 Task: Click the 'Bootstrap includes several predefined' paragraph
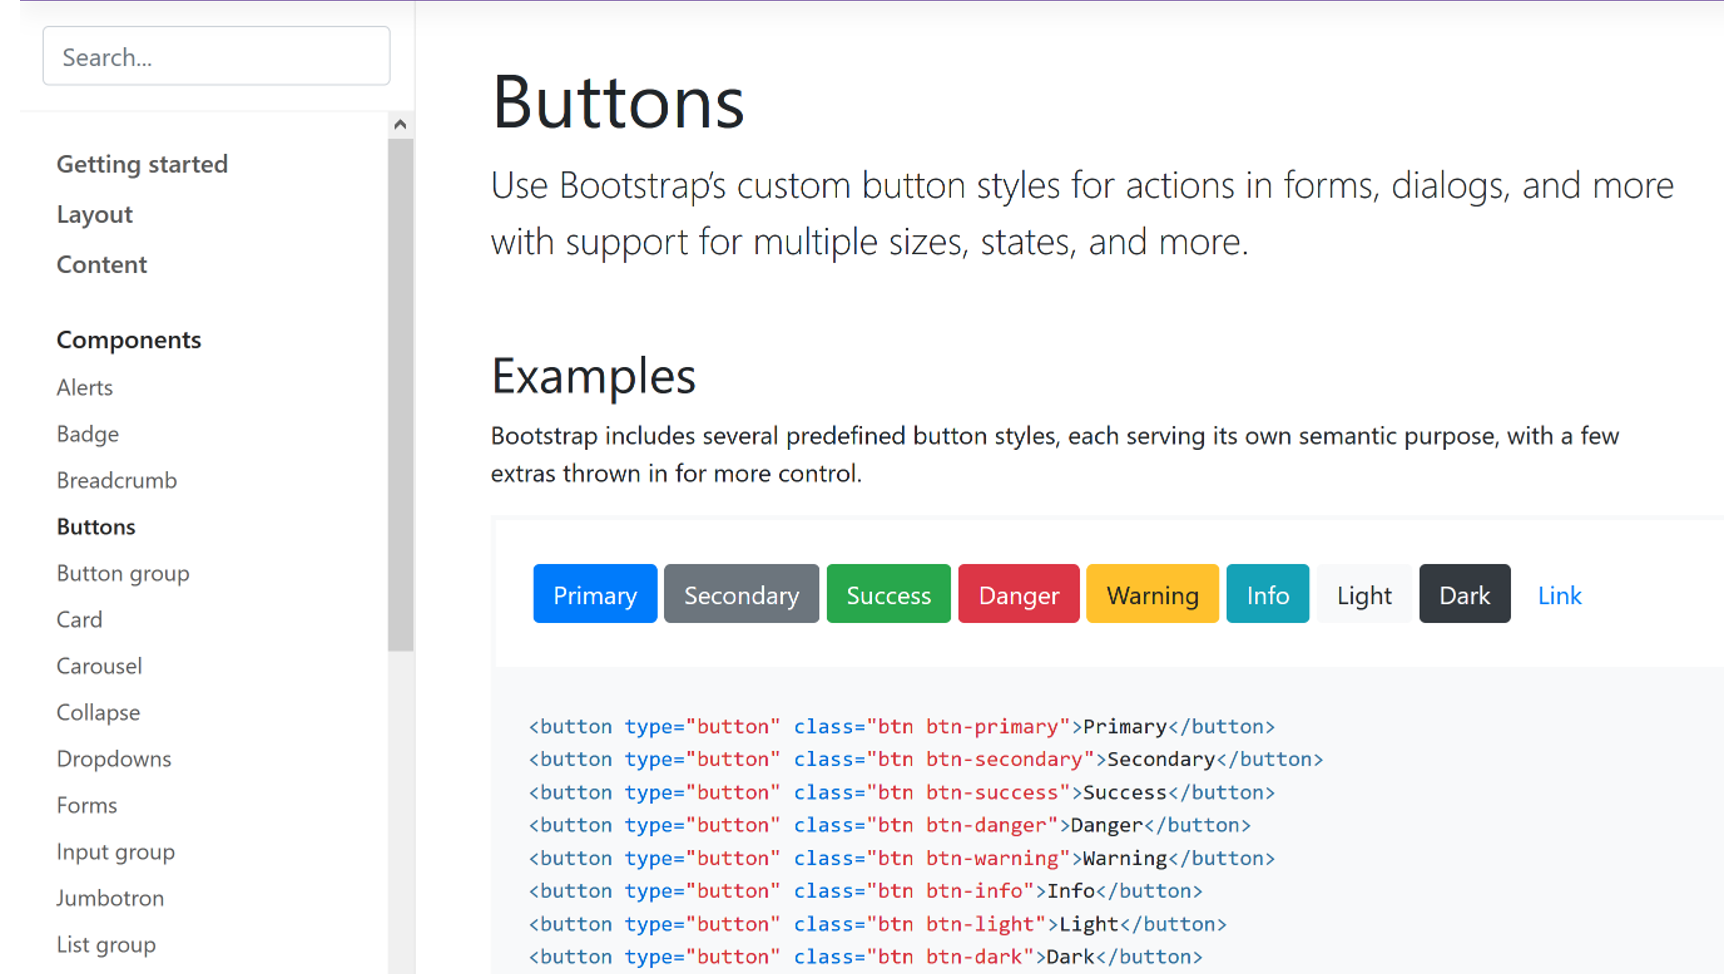pyautogui.click(x=1055, y=454)
